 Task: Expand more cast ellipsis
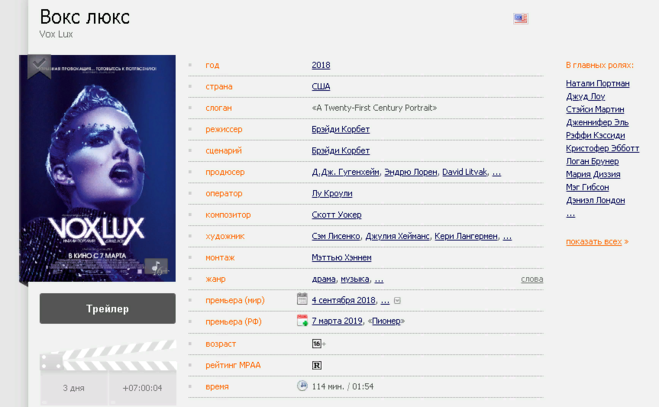point(570,215)
